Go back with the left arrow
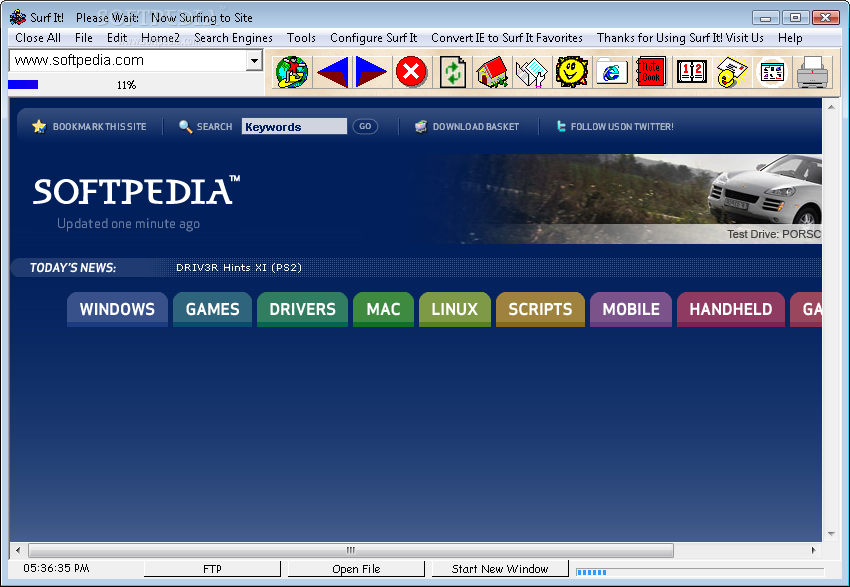 click(x=332, y=72)
